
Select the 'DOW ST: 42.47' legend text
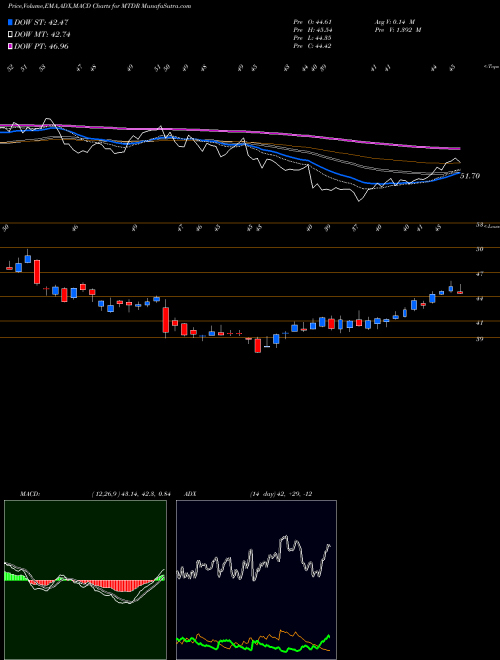point(41,22)
